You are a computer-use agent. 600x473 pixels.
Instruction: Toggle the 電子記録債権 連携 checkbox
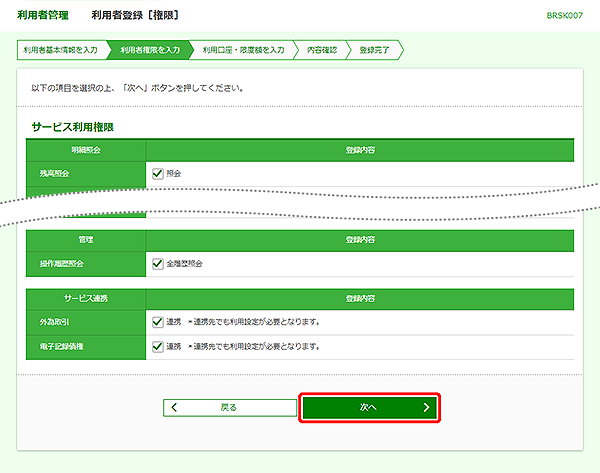click(158, 347)
